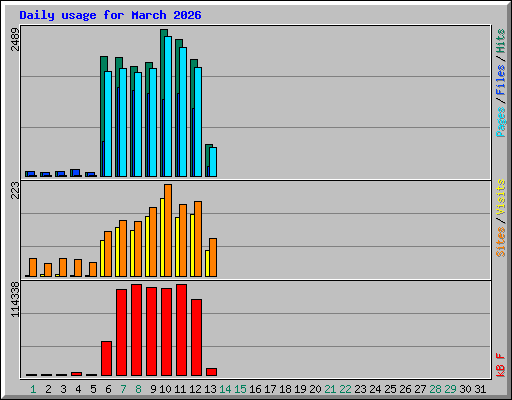This screenshot has height=400, width=512.
Task: Click the yellow visits bar for day 9
Action: (x=147, y=246)
